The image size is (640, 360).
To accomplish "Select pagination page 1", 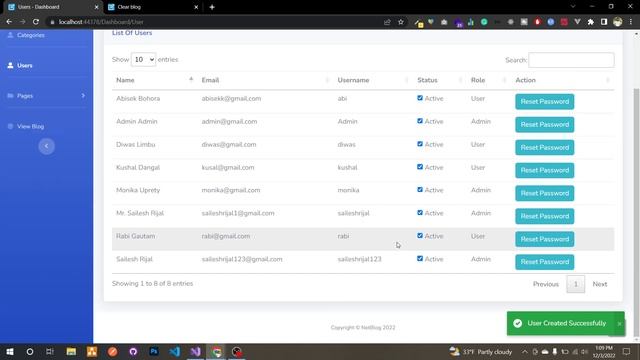I will click(x=576, y=284).
